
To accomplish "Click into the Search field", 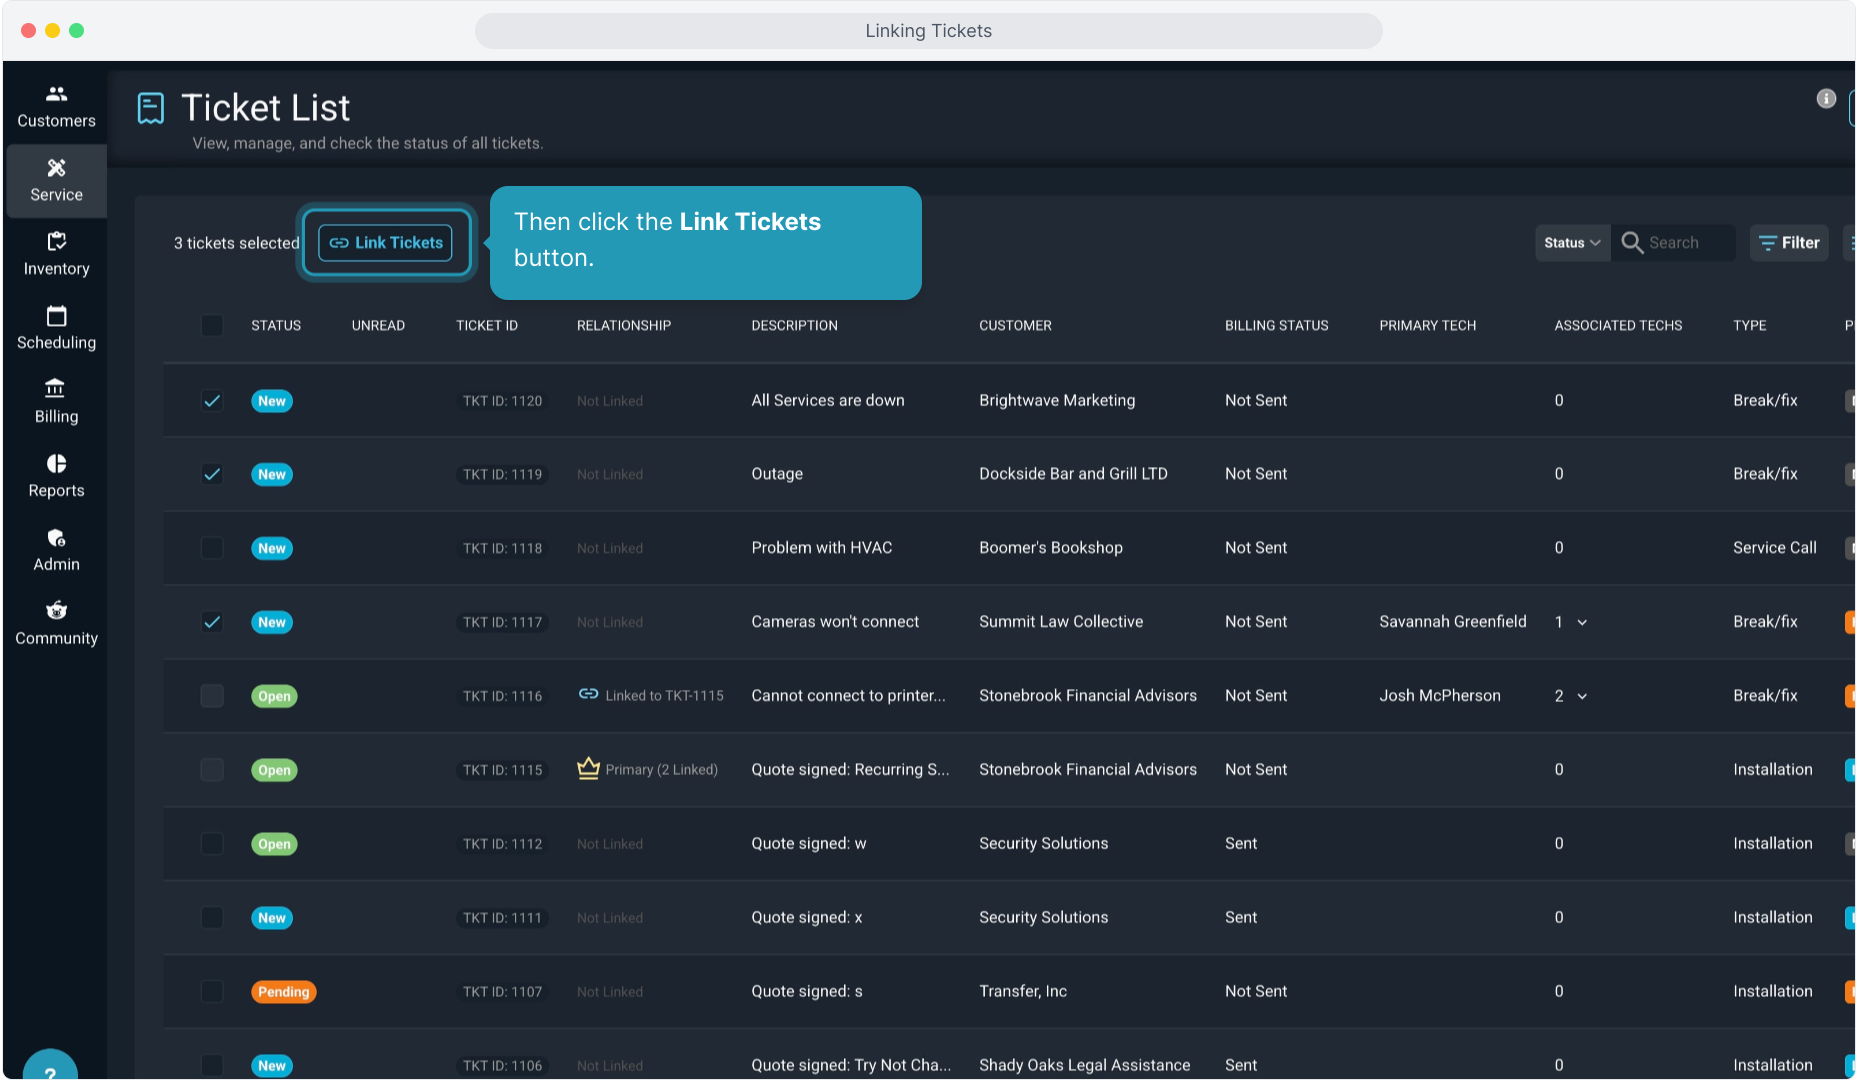I will tap(1686, 243).
